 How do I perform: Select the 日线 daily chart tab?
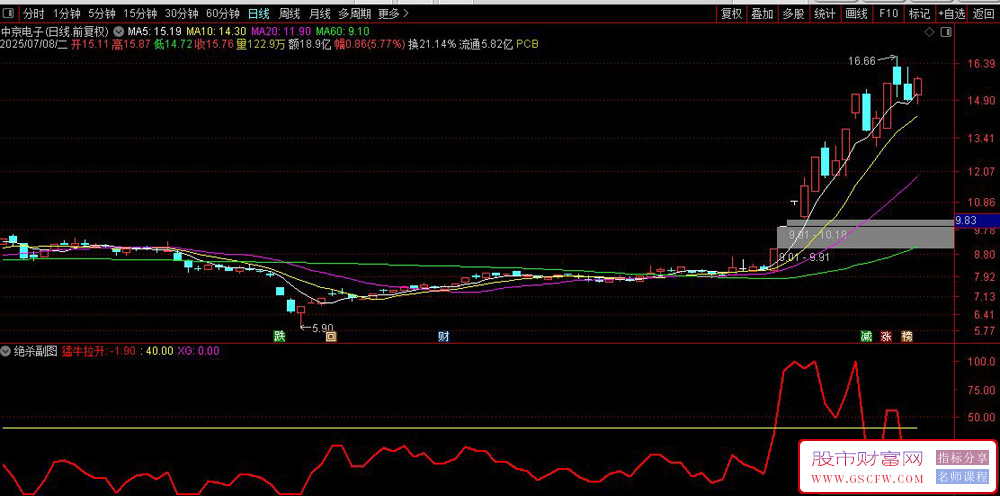258,13
